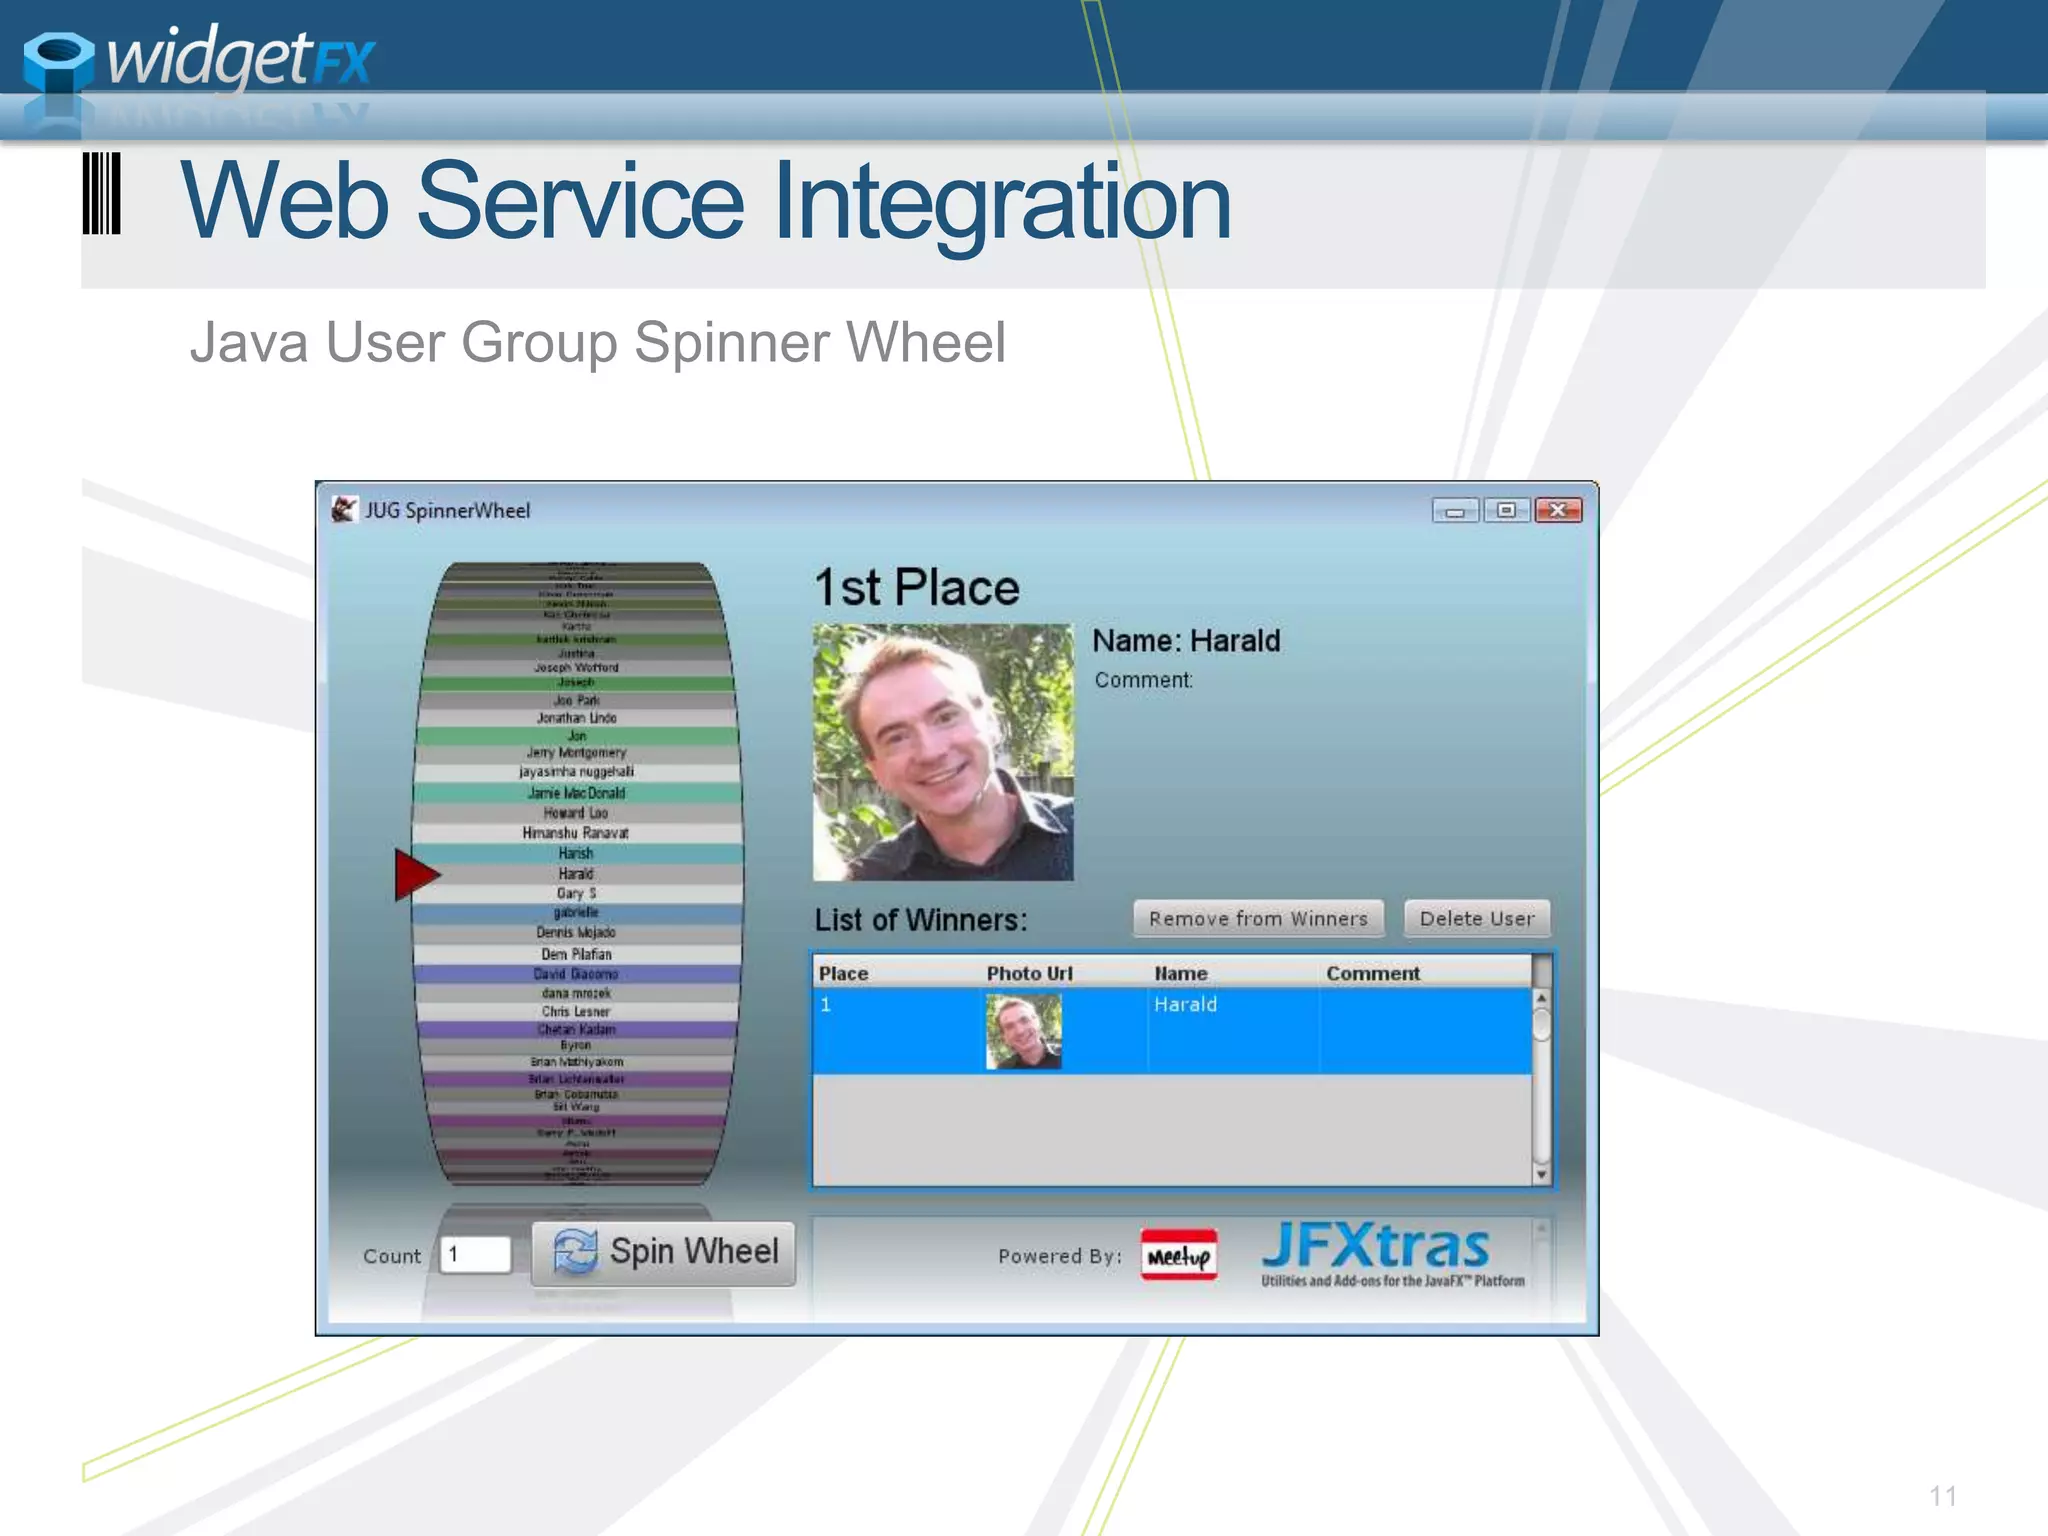Maximize the JUG SpinnerWheel window
This screenshot has width=2048, height=1536.
click(1505, 511)
